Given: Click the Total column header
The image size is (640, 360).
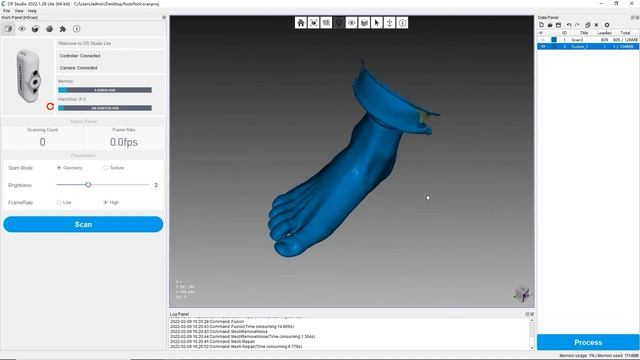Looking at the screenshot, I should (x=625, y=33).
